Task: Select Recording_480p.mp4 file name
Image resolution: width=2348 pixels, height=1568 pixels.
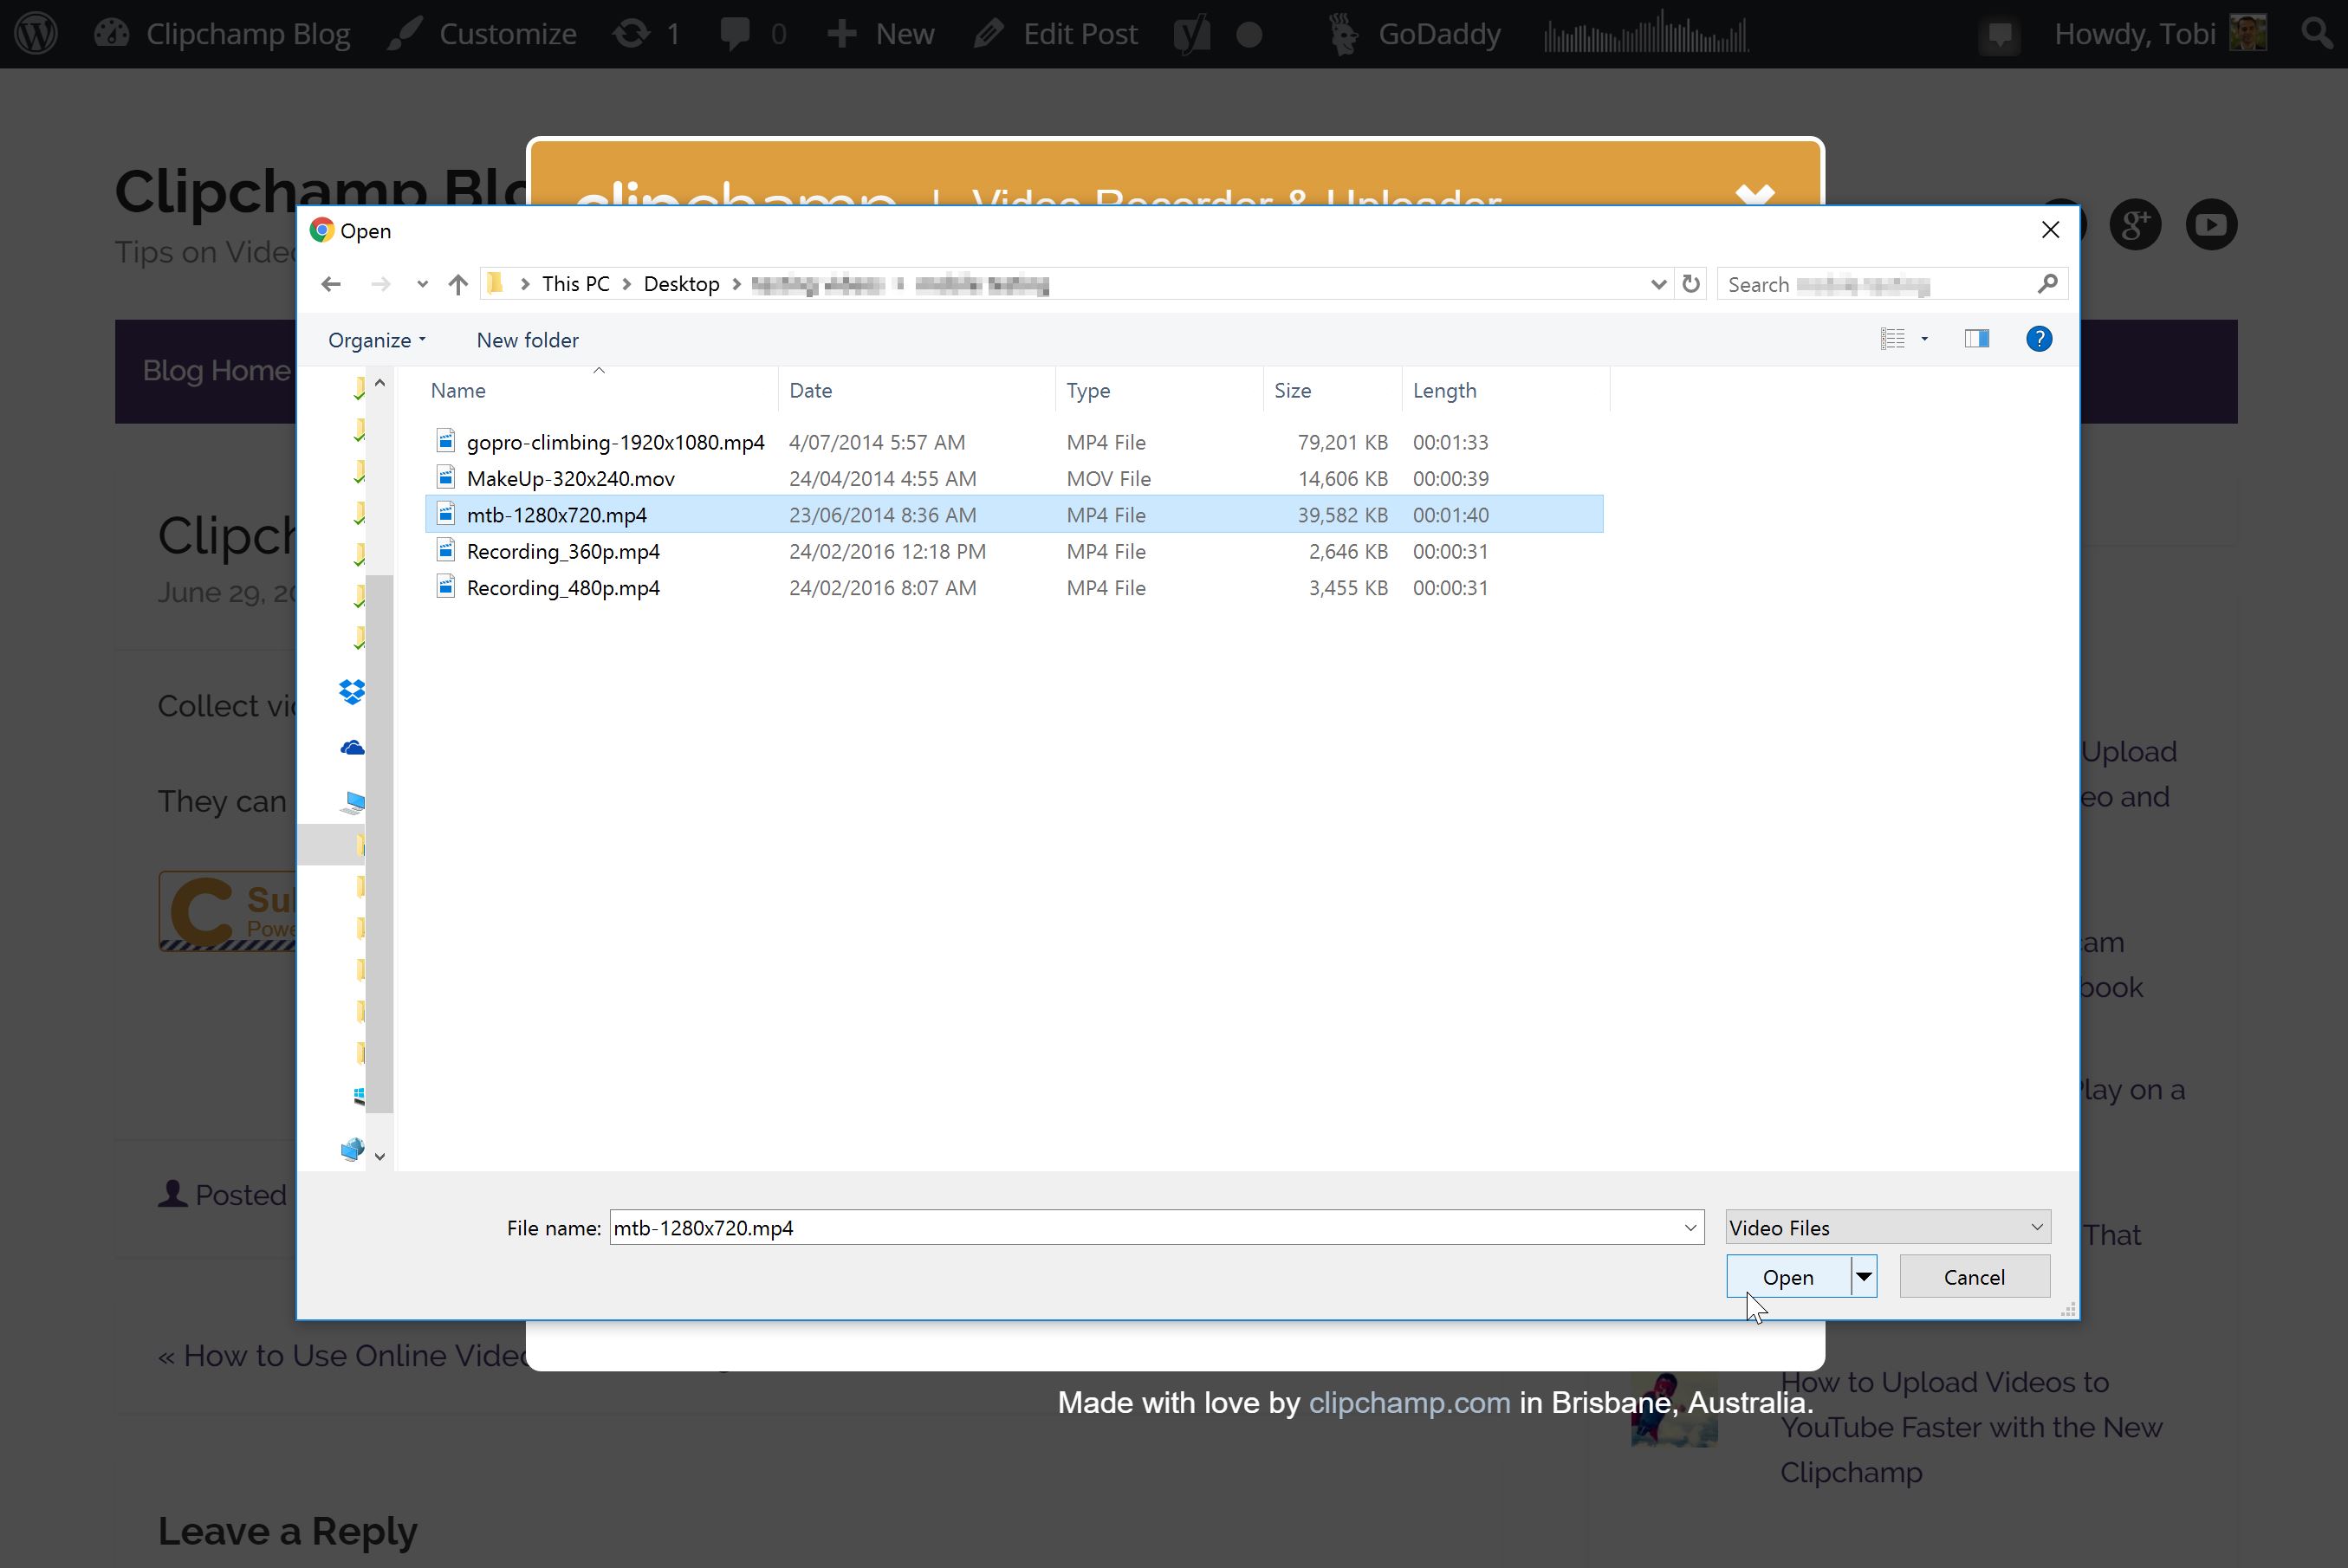Action: [563, 588]
